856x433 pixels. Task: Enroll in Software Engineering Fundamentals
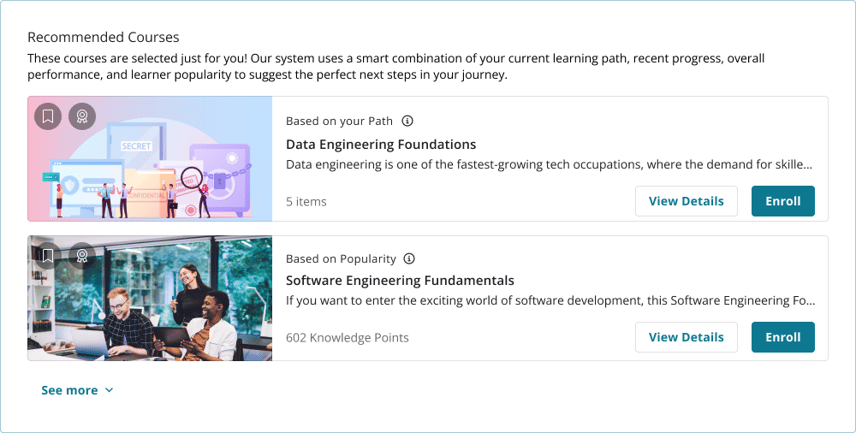tap(783, 337)
